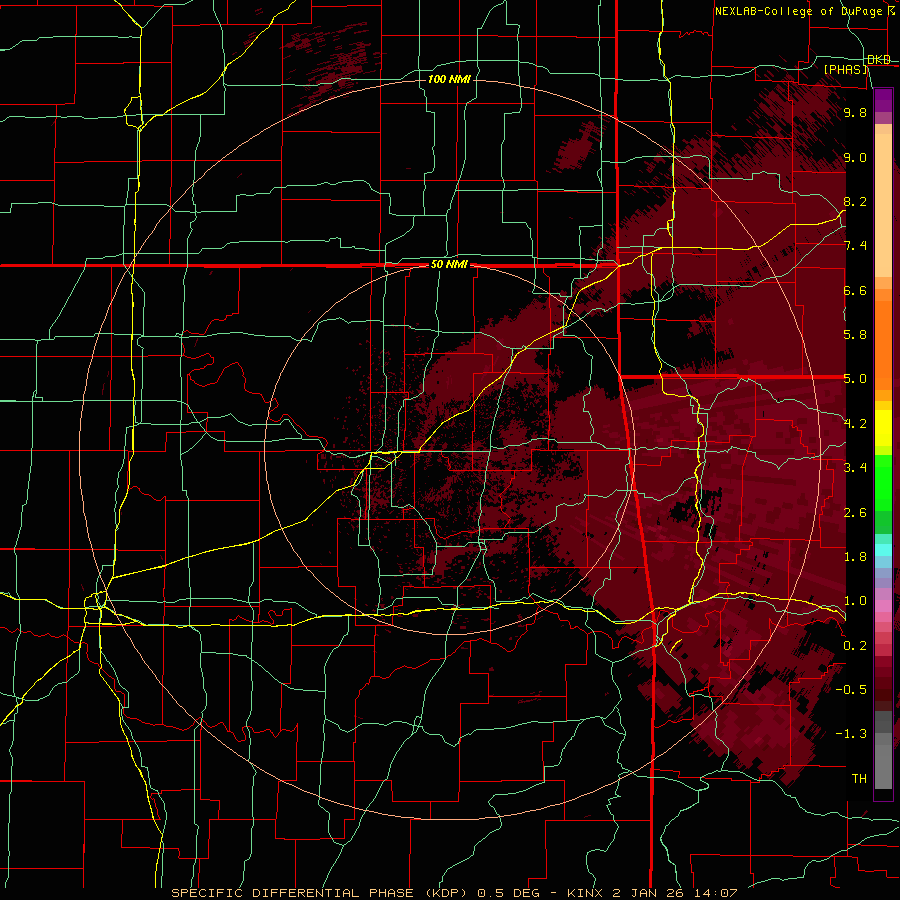This screenshot has width=900, height=900.
Task: Click the 8.2 value on the color scale
Action: [855, 201]
